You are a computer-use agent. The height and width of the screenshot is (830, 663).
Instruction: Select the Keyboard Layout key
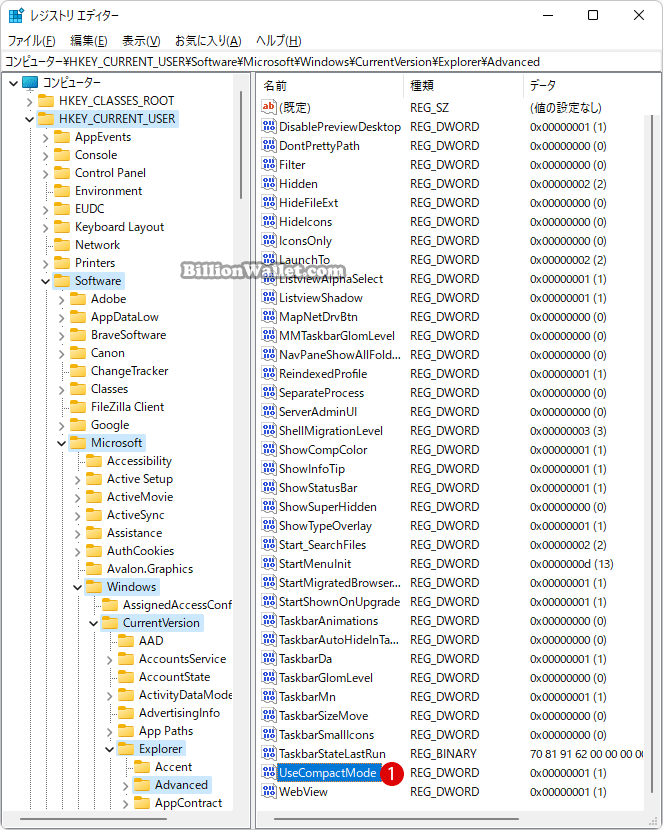pyautogui.click(x=120, y=227)
